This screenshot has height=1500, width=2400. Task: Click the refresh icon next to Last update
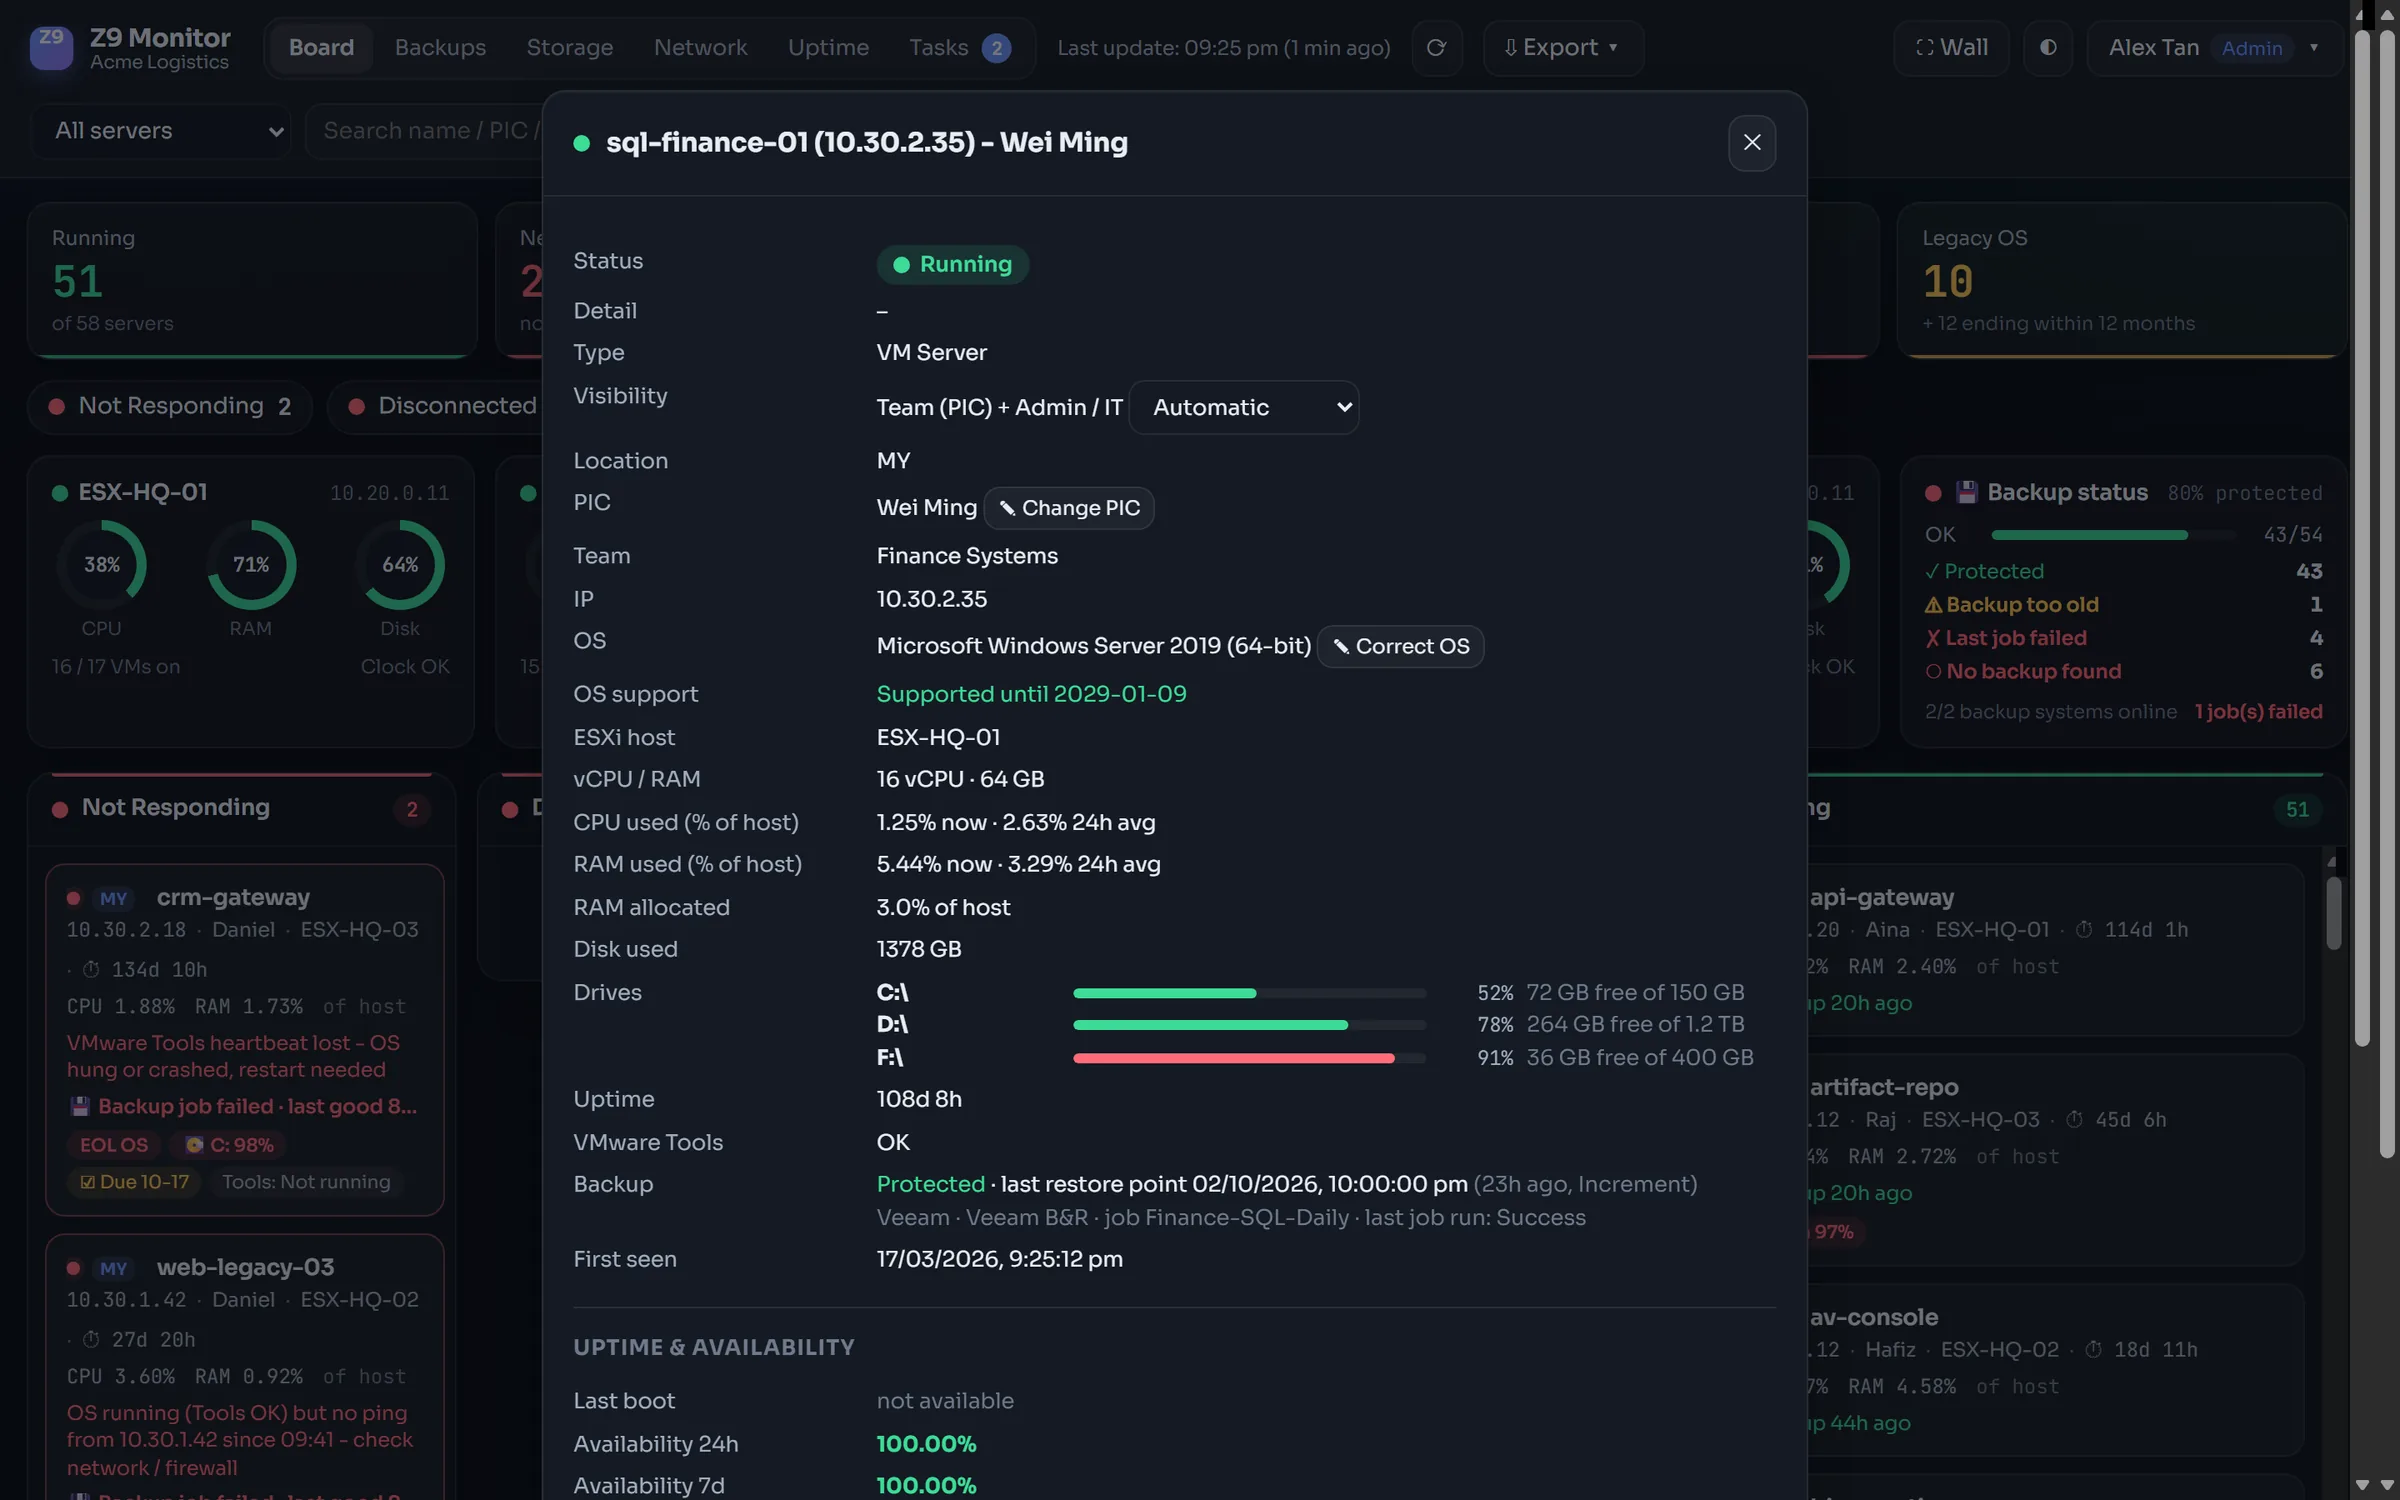(x=1436, y=47)
